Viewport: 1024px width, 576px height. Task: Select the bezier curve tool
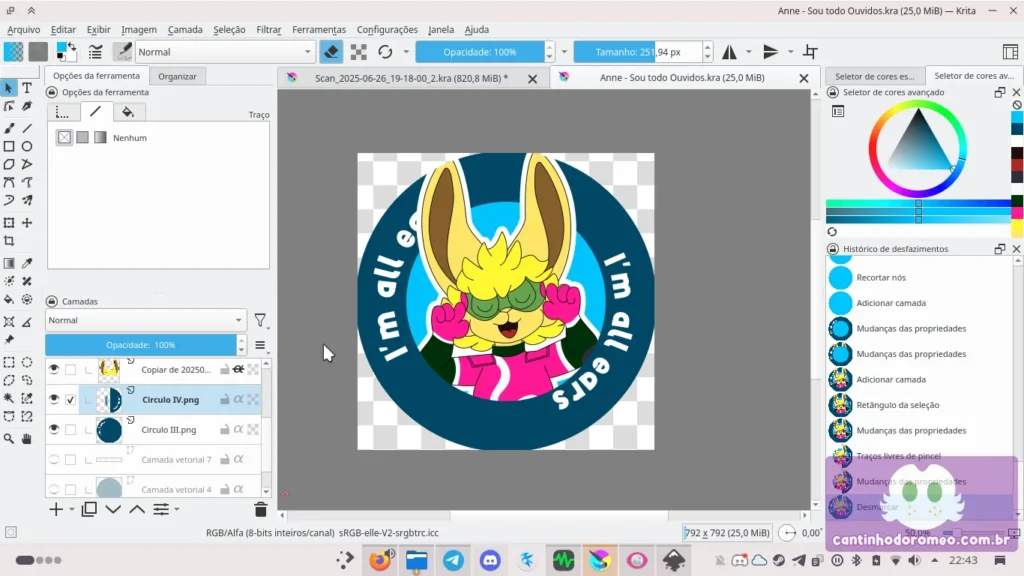coord(8,182)
